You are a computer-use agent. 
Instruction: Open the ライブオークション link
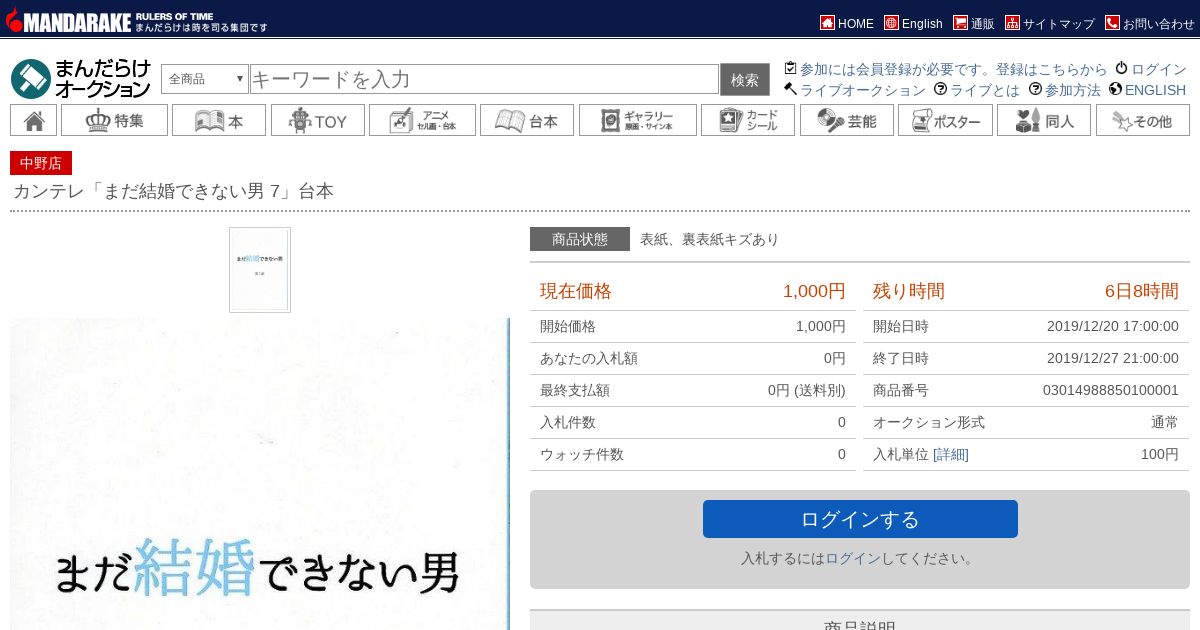coord(855,90)
